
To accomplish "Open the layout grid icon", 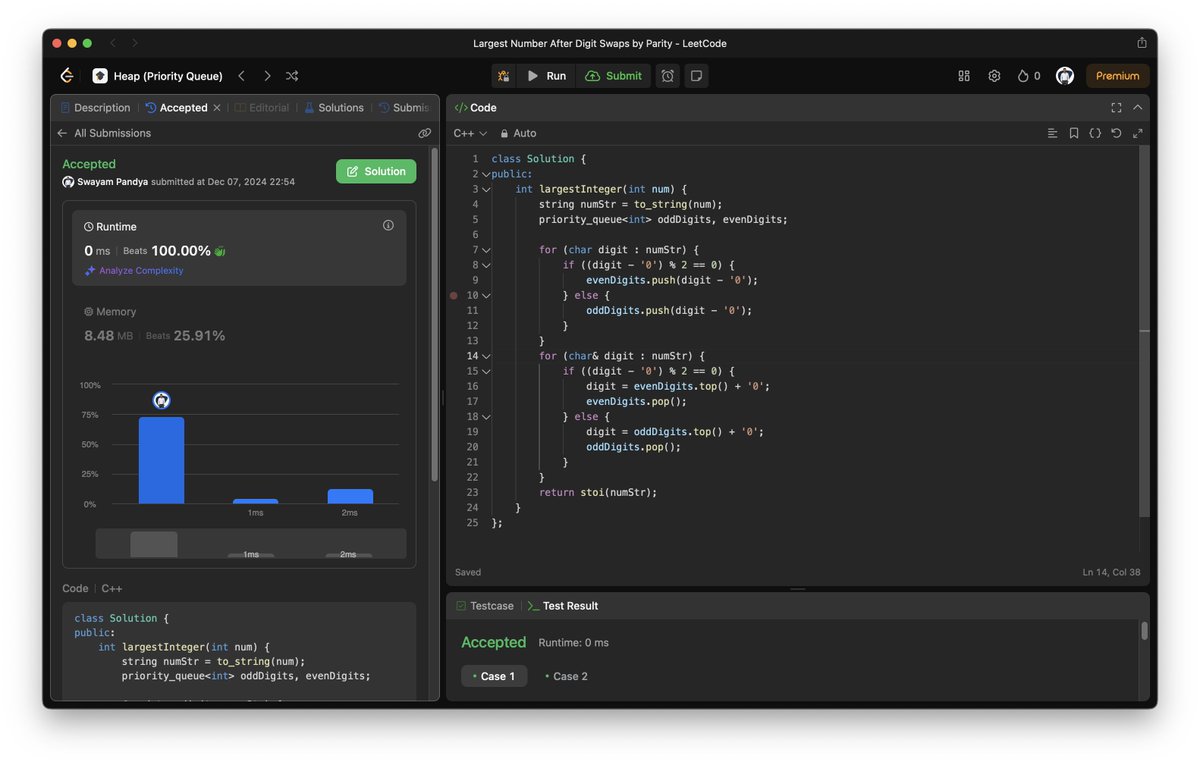I will tap(964, 76).
